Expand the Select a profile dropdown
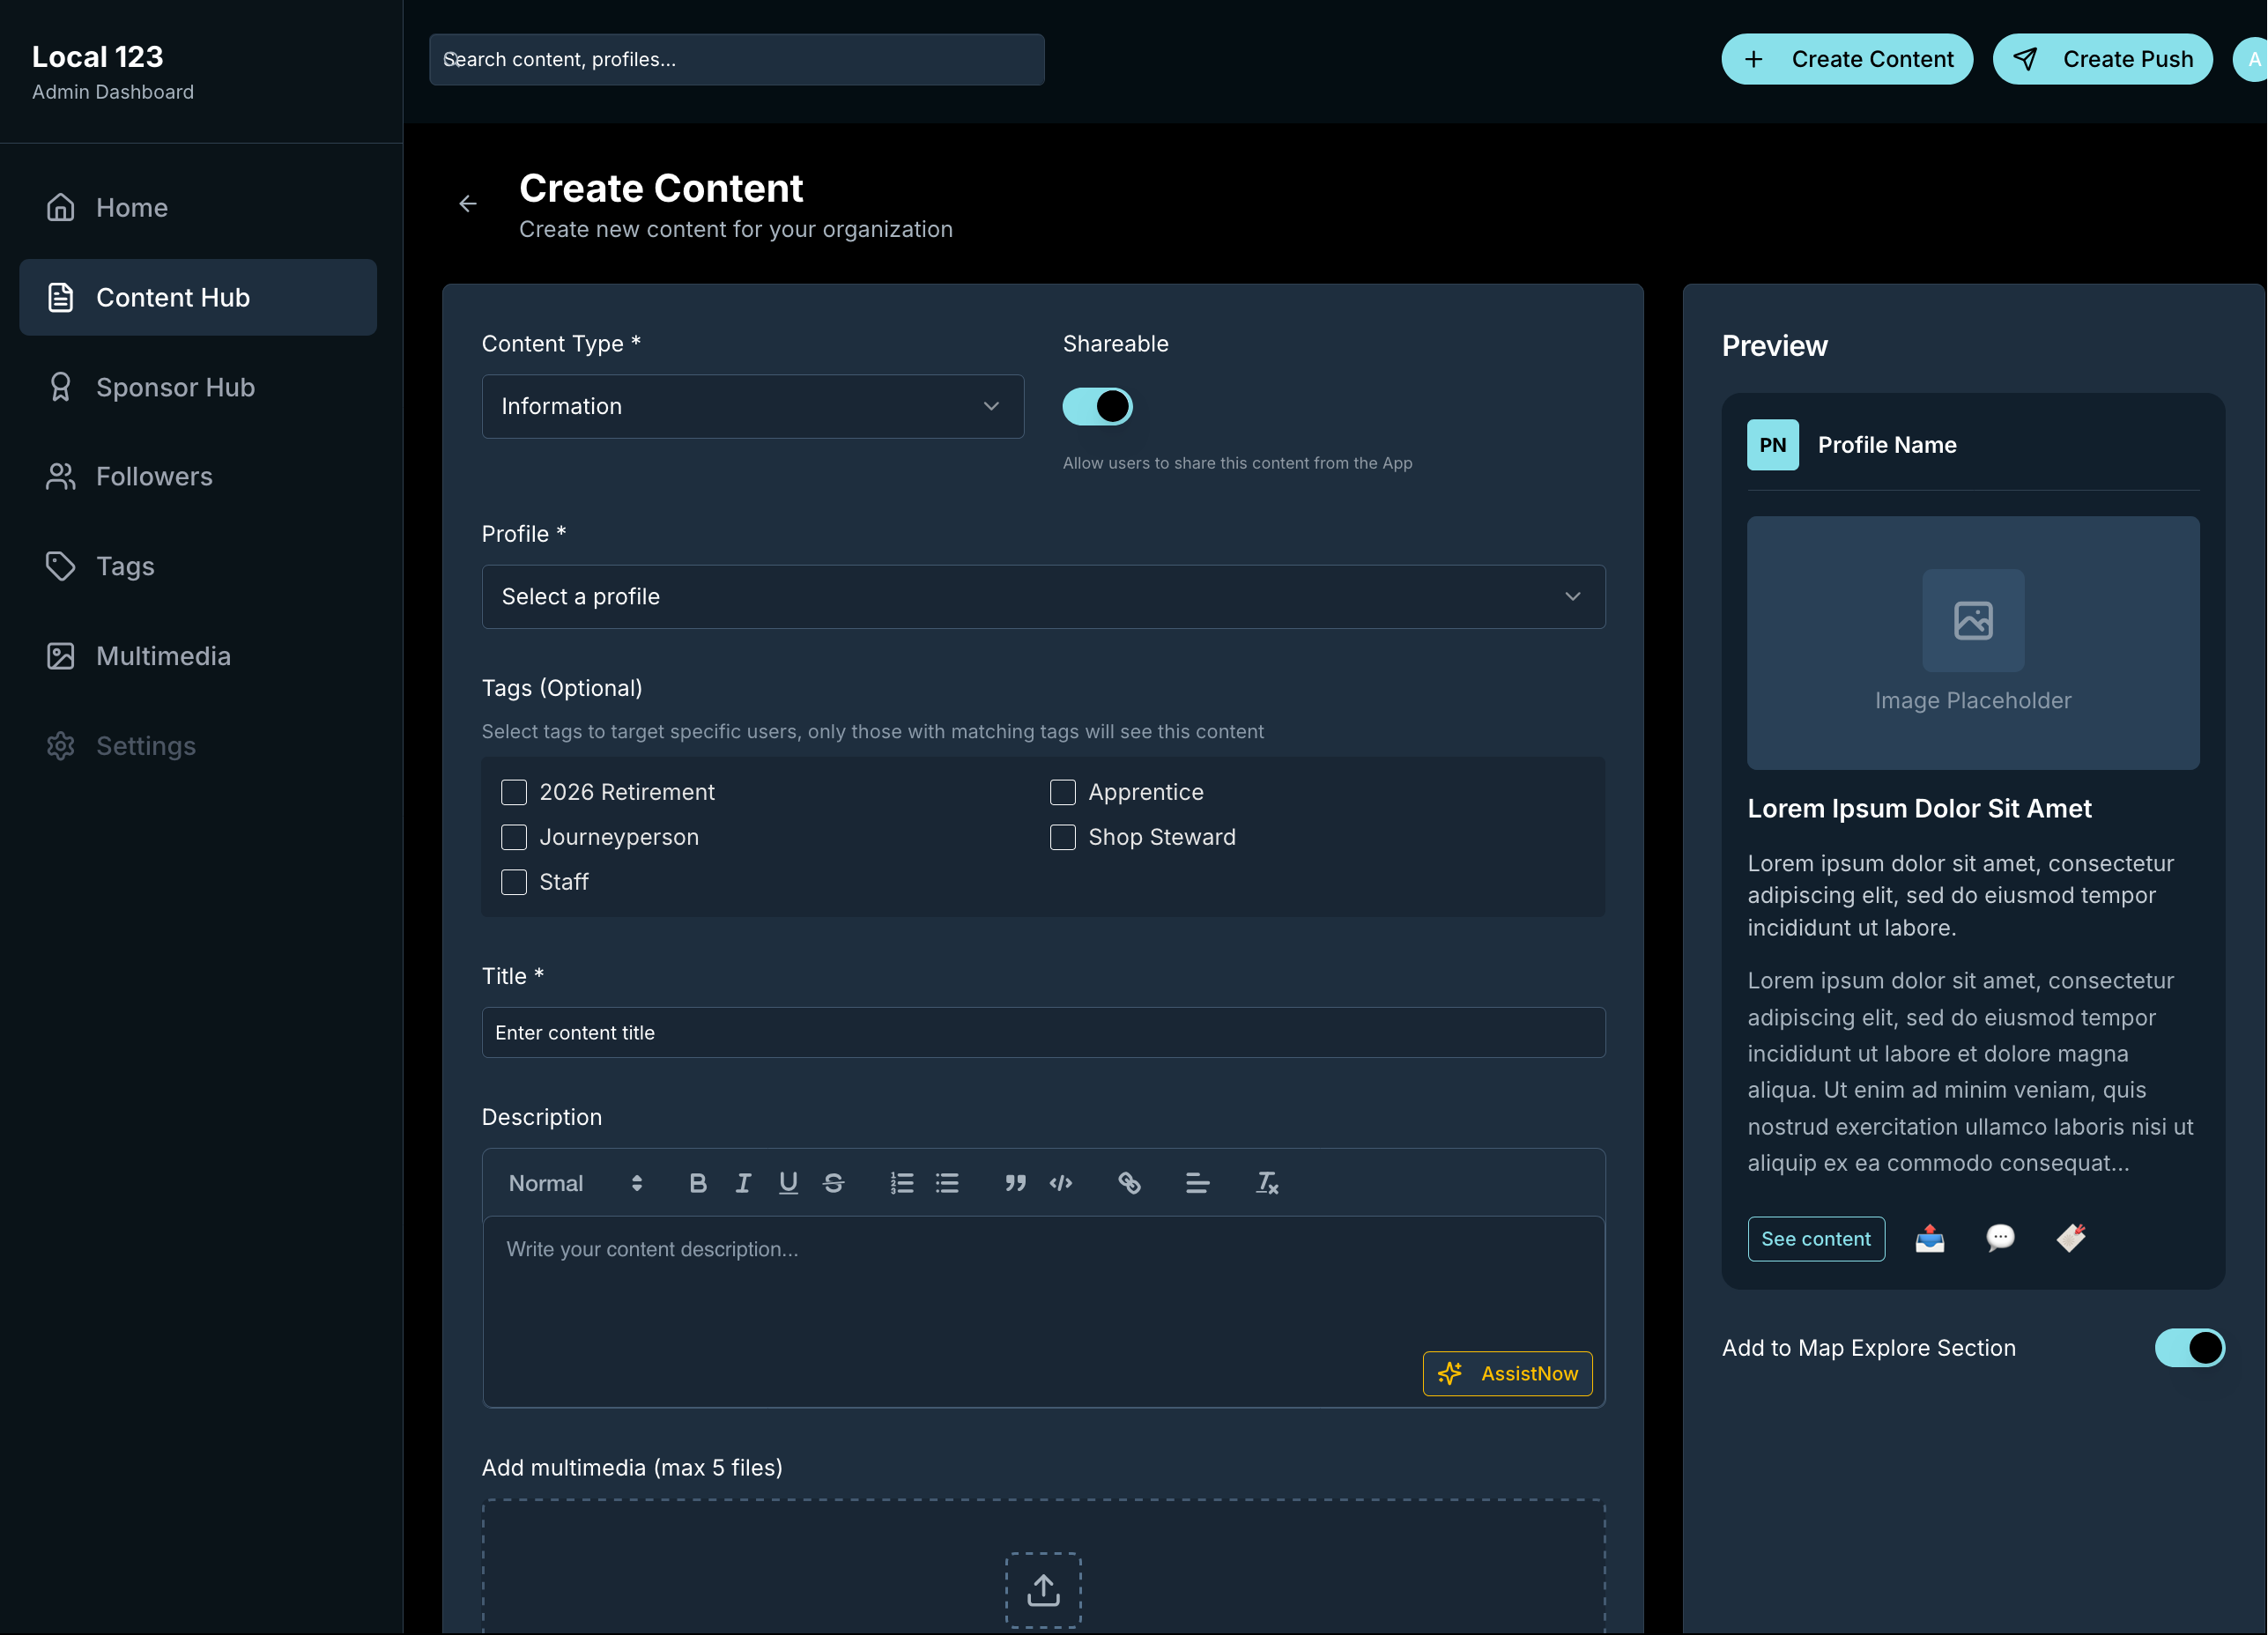2268x1635 pixels. tap(1043, 596)
